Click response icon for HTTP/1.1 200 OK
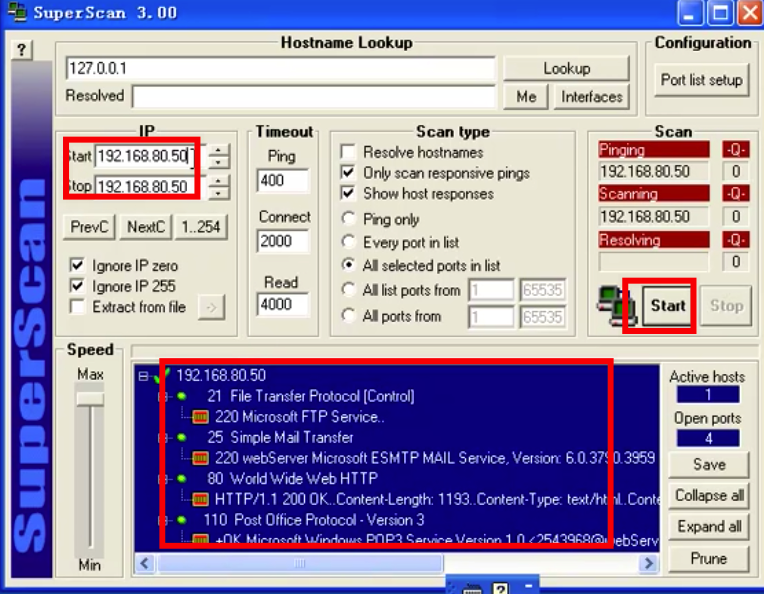 click(x=200, y=499)
